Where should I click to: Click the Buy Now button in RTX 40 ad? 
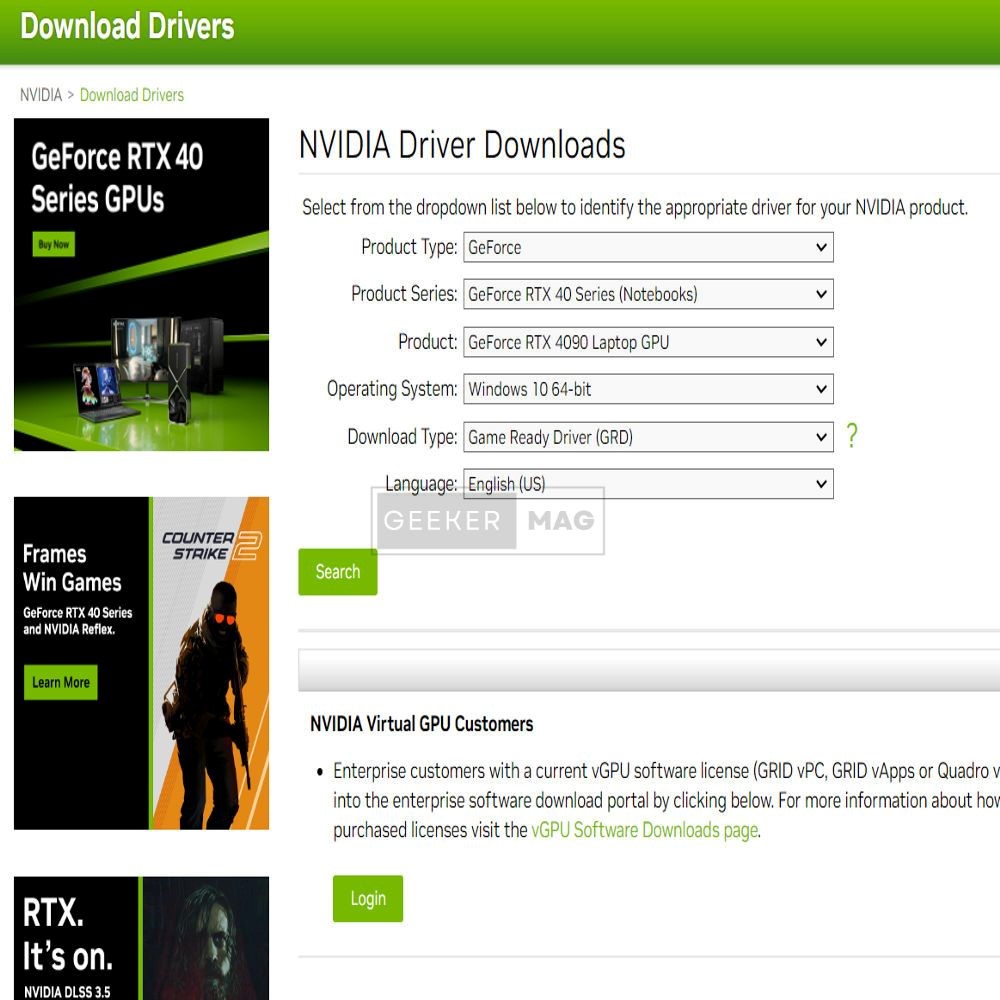(54, 244)
